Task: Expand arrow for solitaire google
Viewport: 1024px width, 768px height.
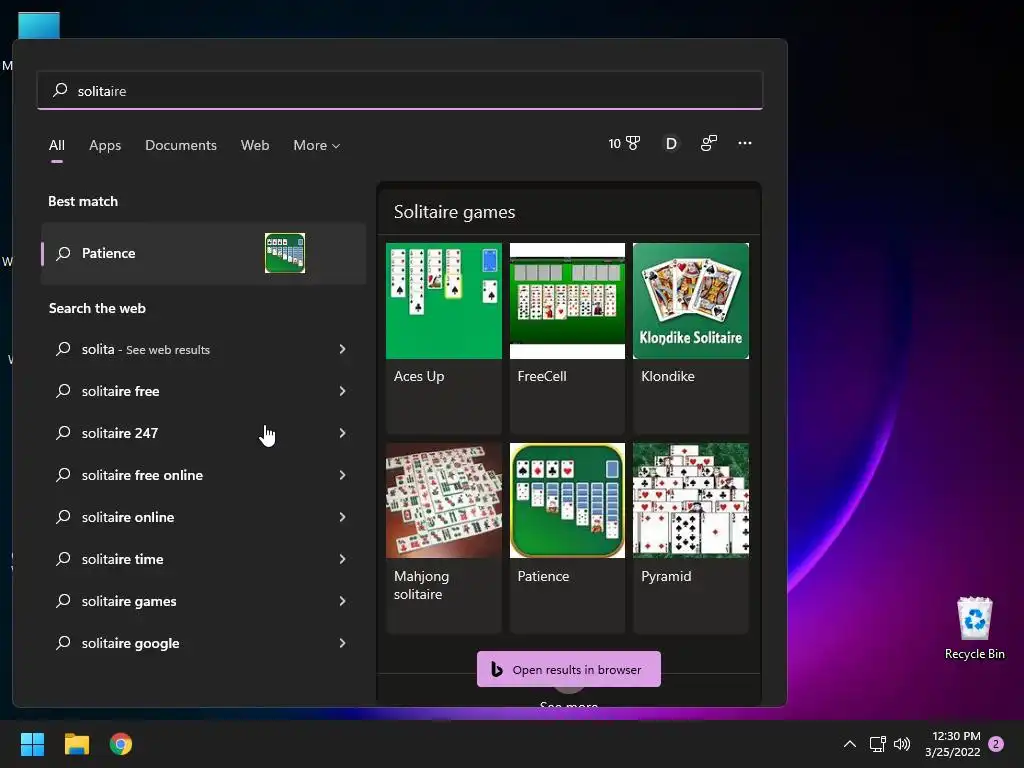Action: pyautogui.click(x=342, y=643)
